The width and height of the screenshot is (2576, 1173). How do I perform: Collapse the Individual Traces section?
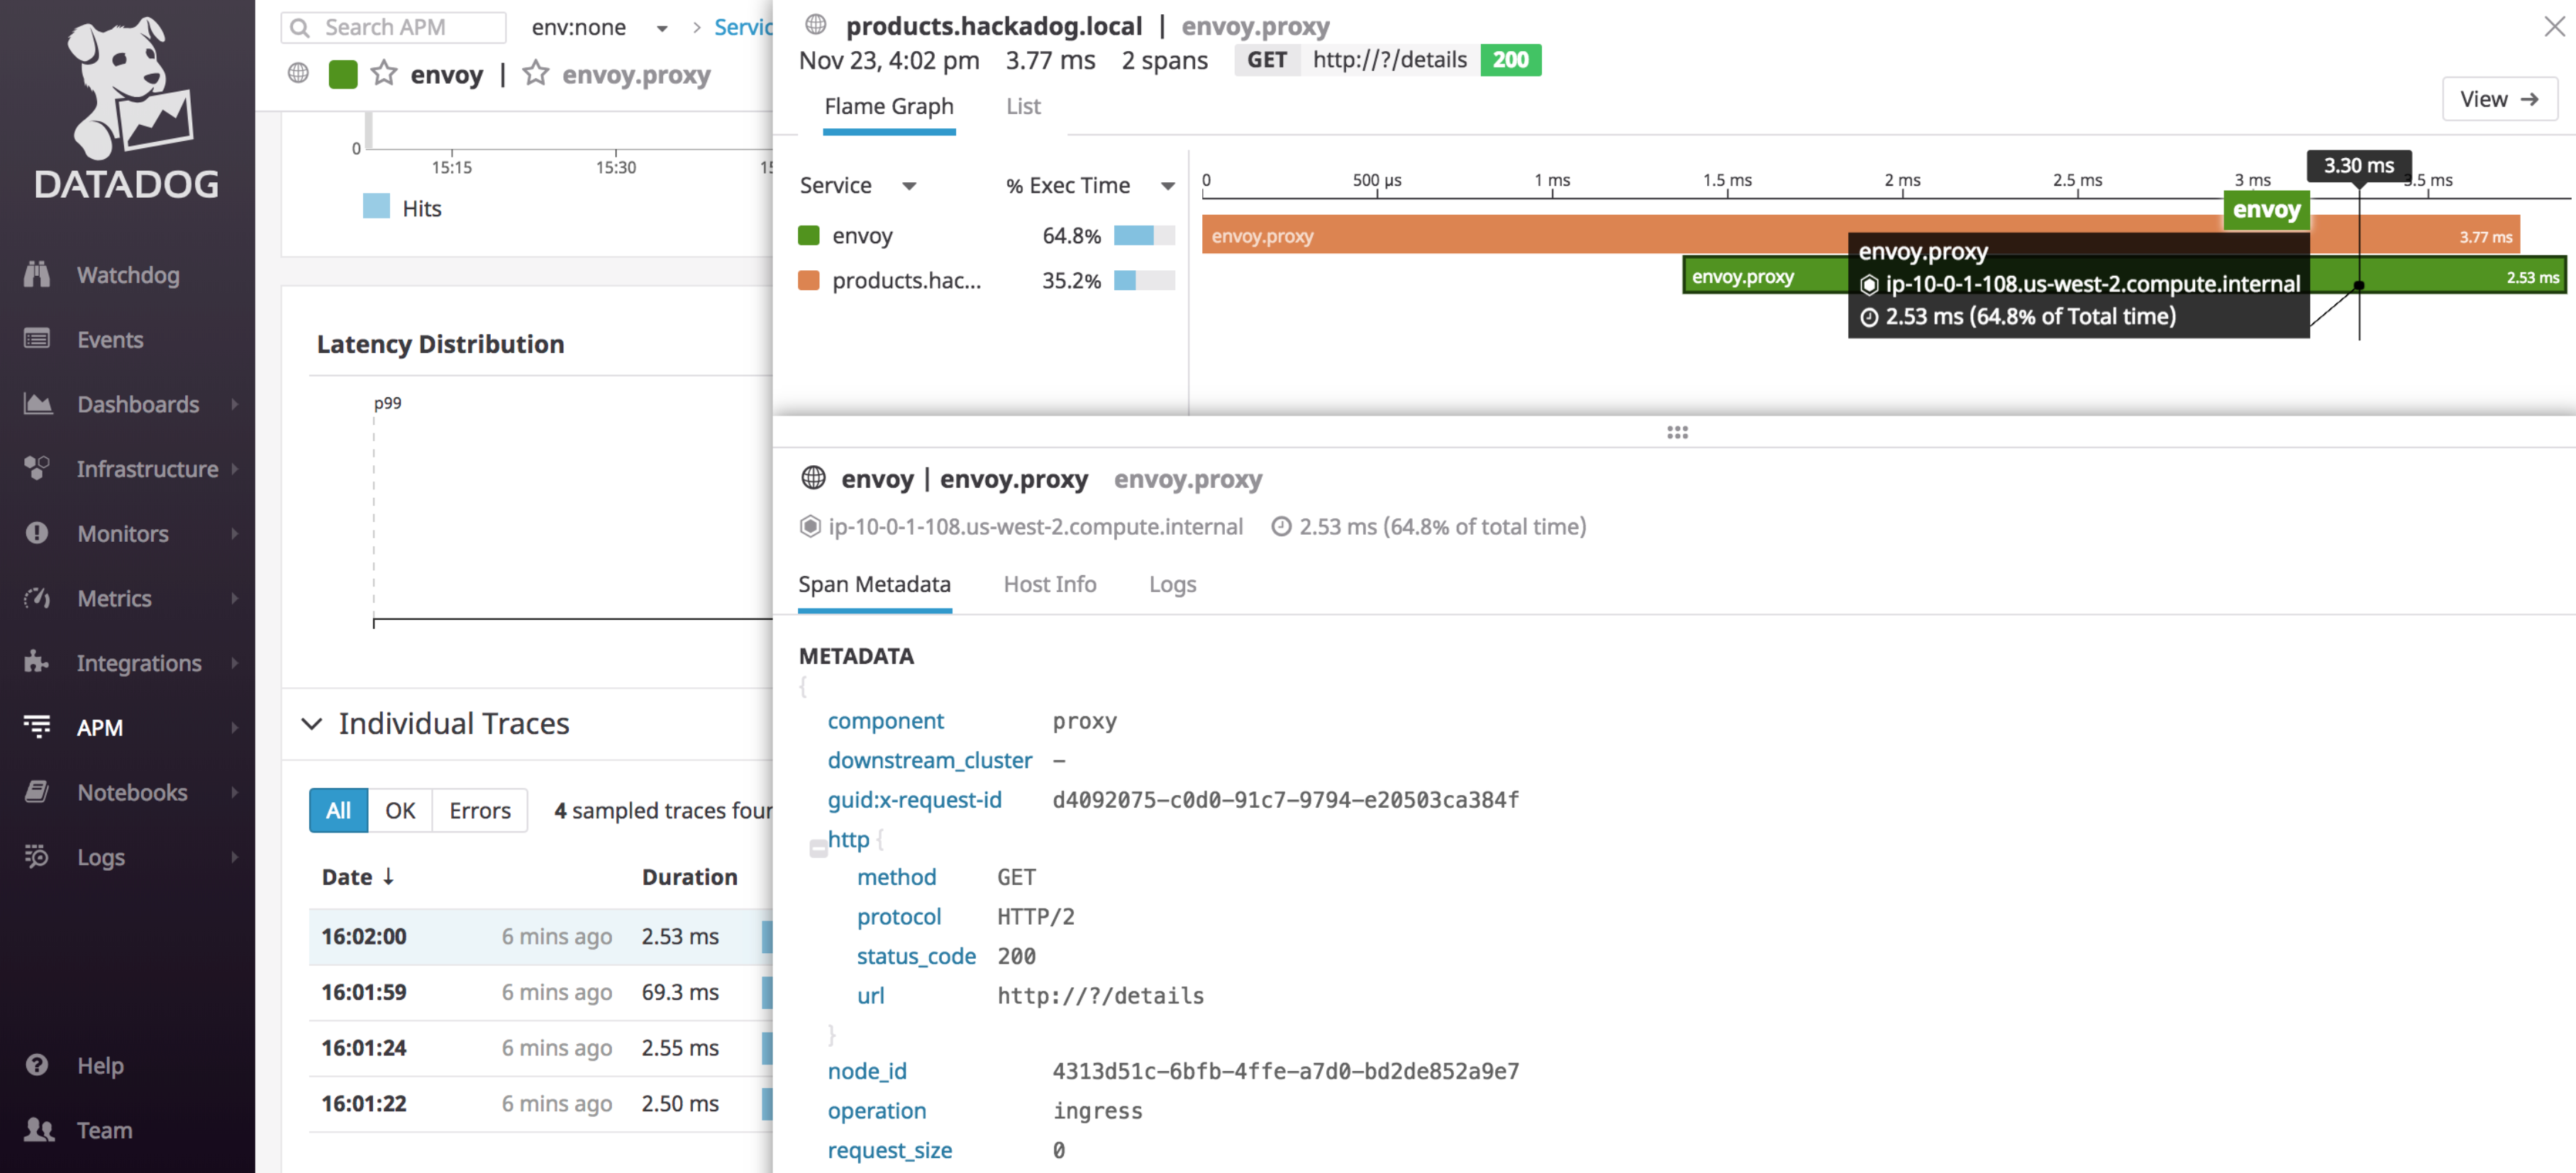pyautogui.click(x=312, y=724)
